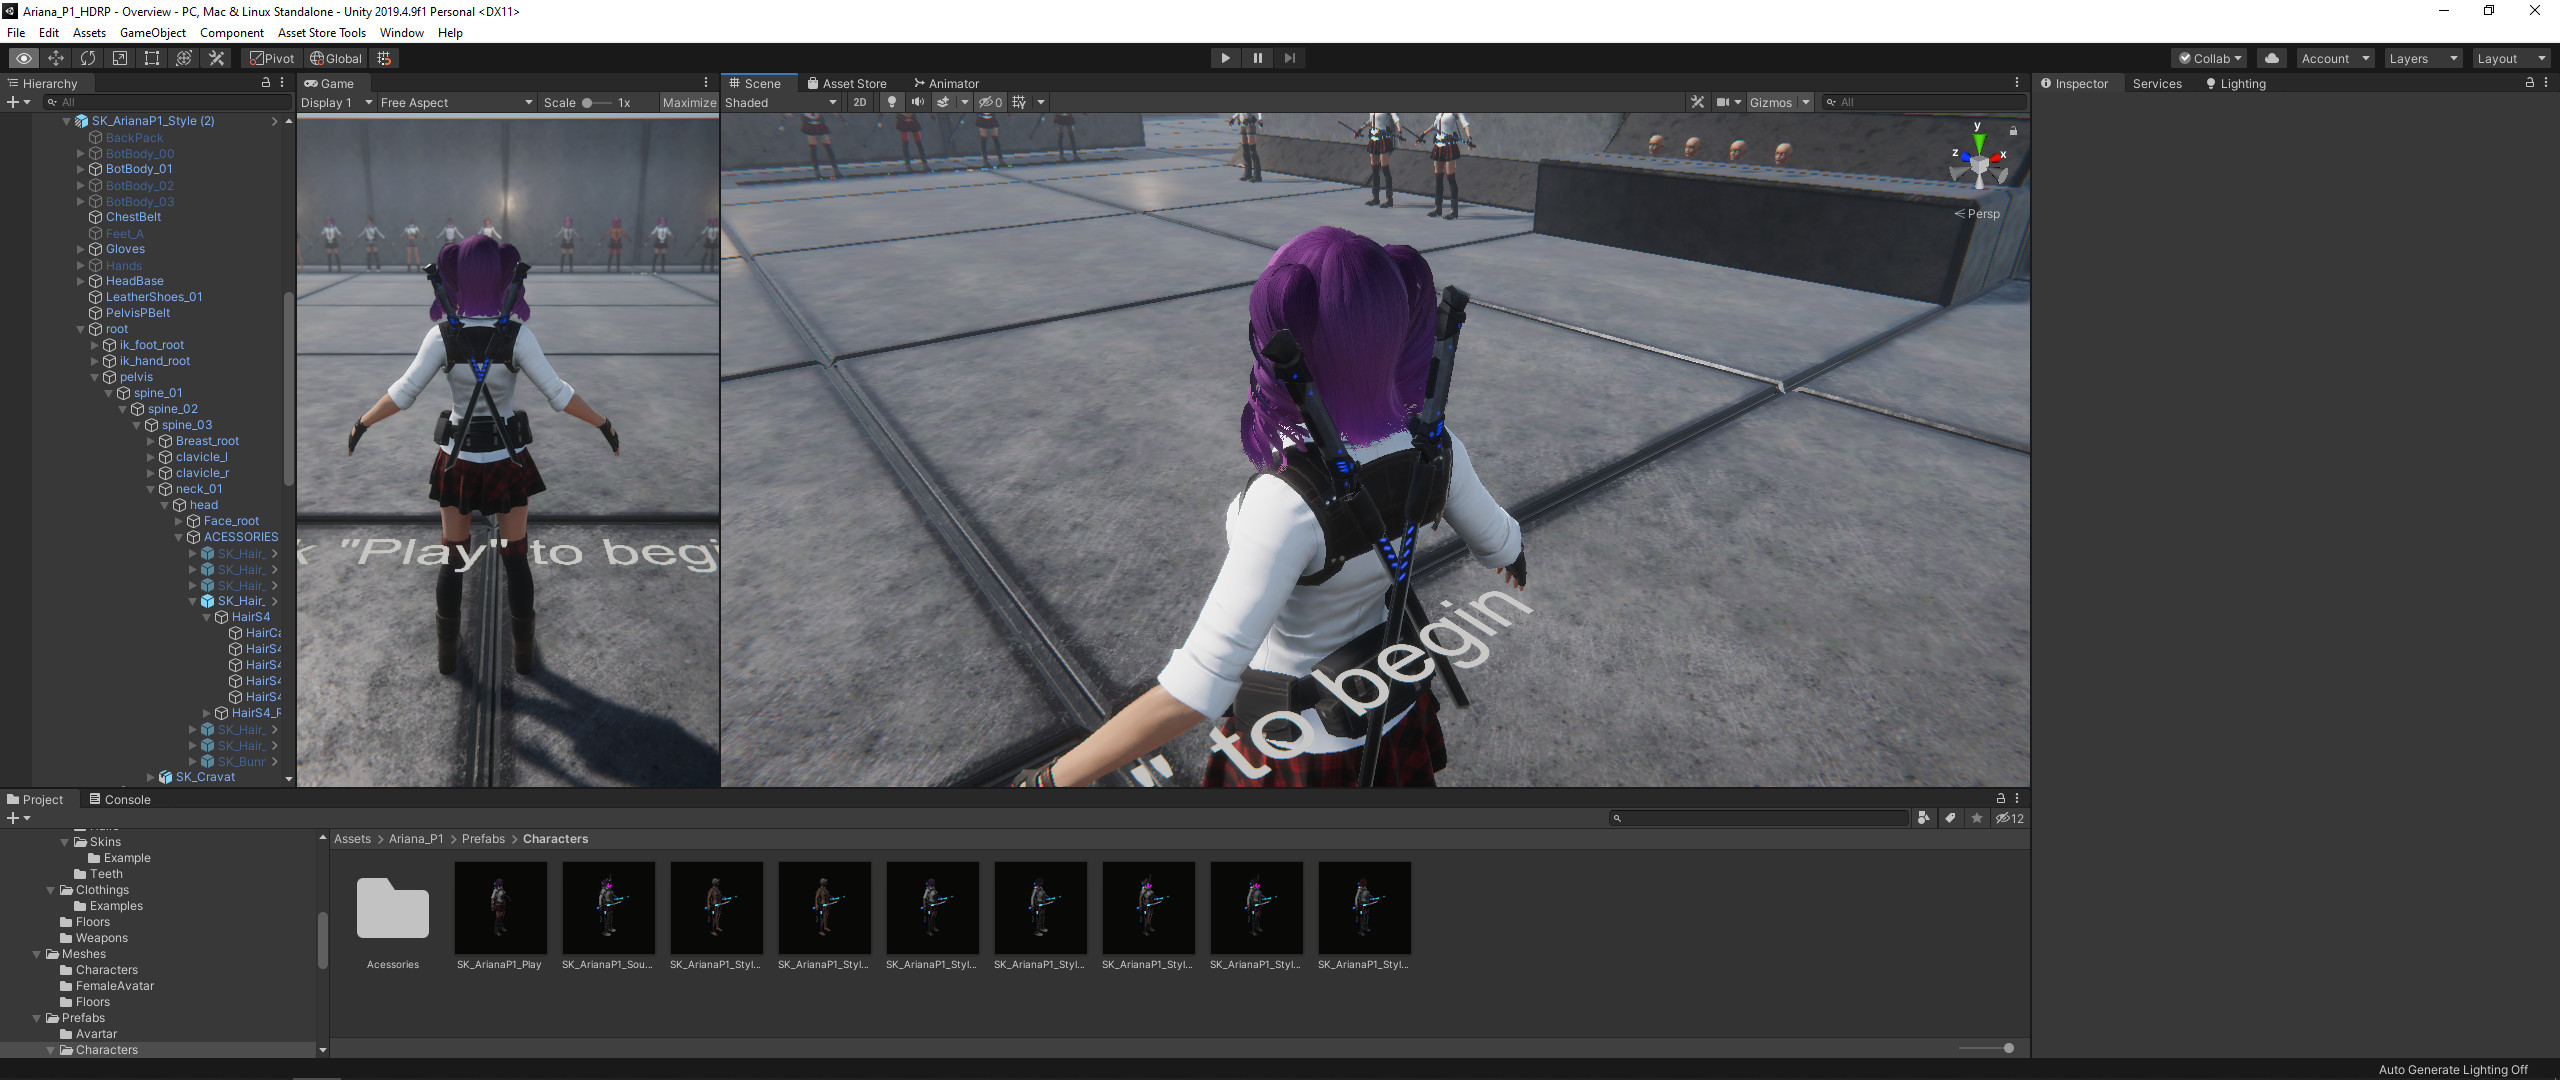Toggle hidden objects visibility counter in Scene
This screenshot has width=2560, height=1080.
(991, 102)
